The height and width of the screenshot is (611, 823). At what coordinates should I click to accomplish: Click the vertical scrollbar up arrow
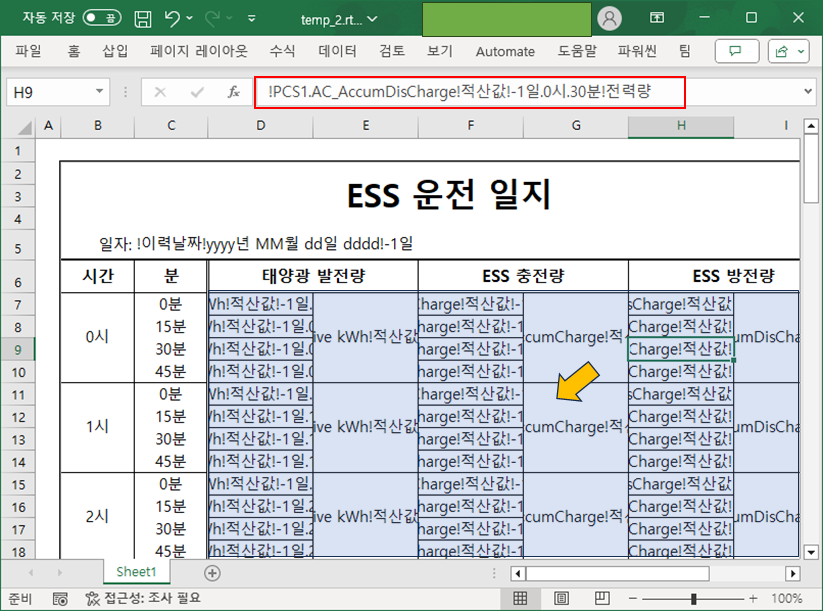(x=811, y=127)
